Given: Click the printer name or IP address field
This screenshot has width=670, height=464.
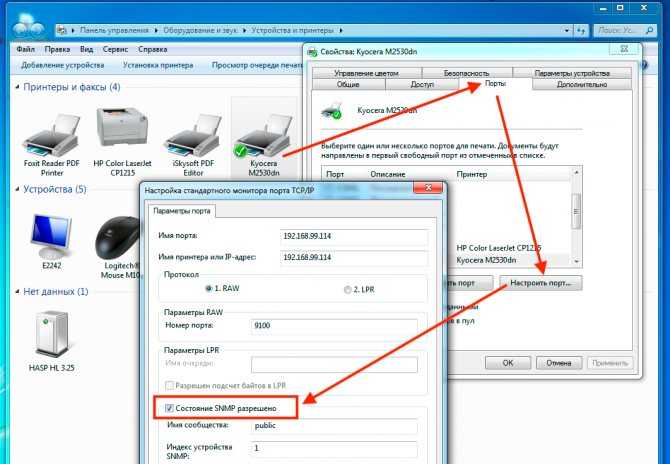Looking at the screenshot, I should 354,258.
